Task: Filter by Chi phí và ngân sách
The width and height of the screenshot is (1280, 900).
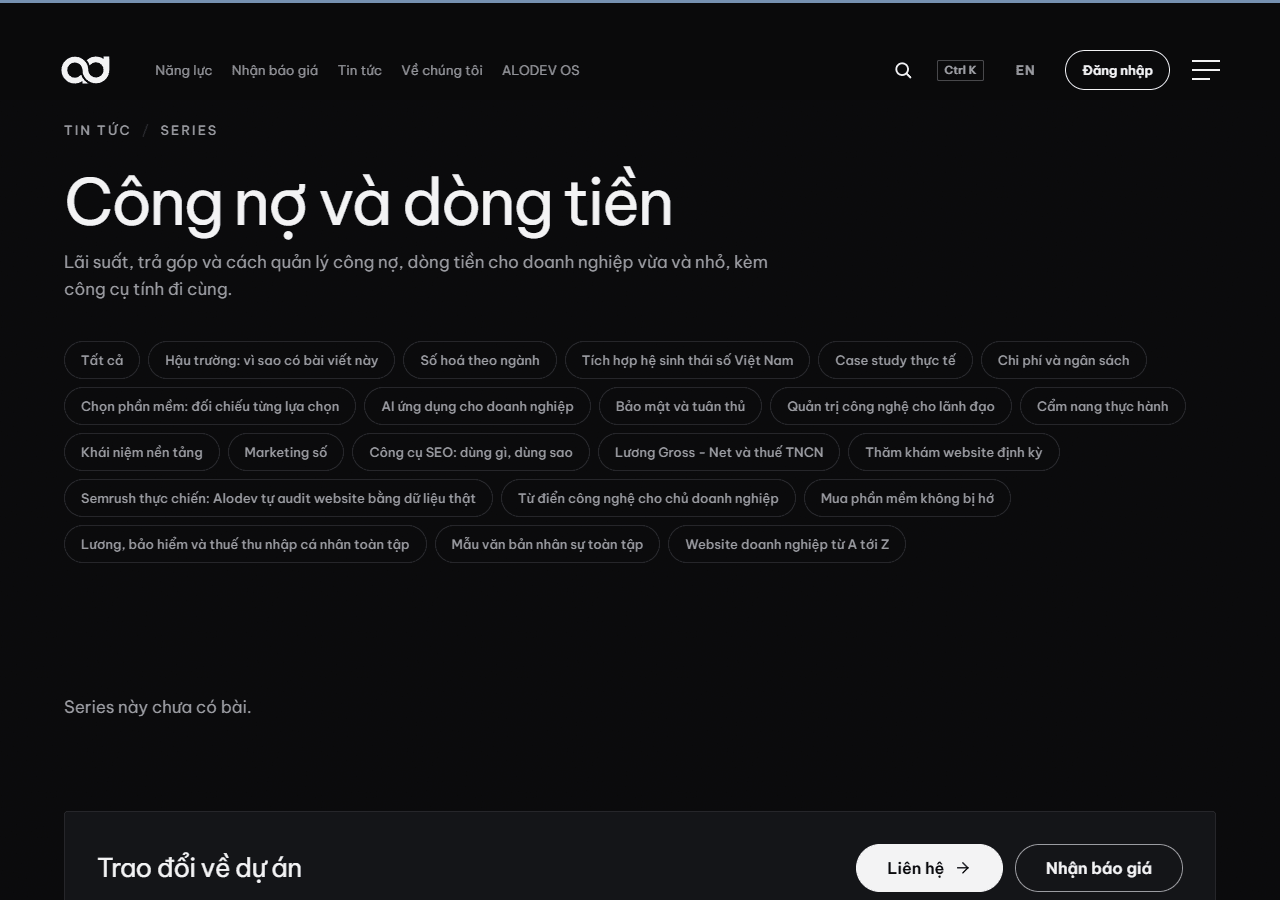Action: [x=1063, y=360]
